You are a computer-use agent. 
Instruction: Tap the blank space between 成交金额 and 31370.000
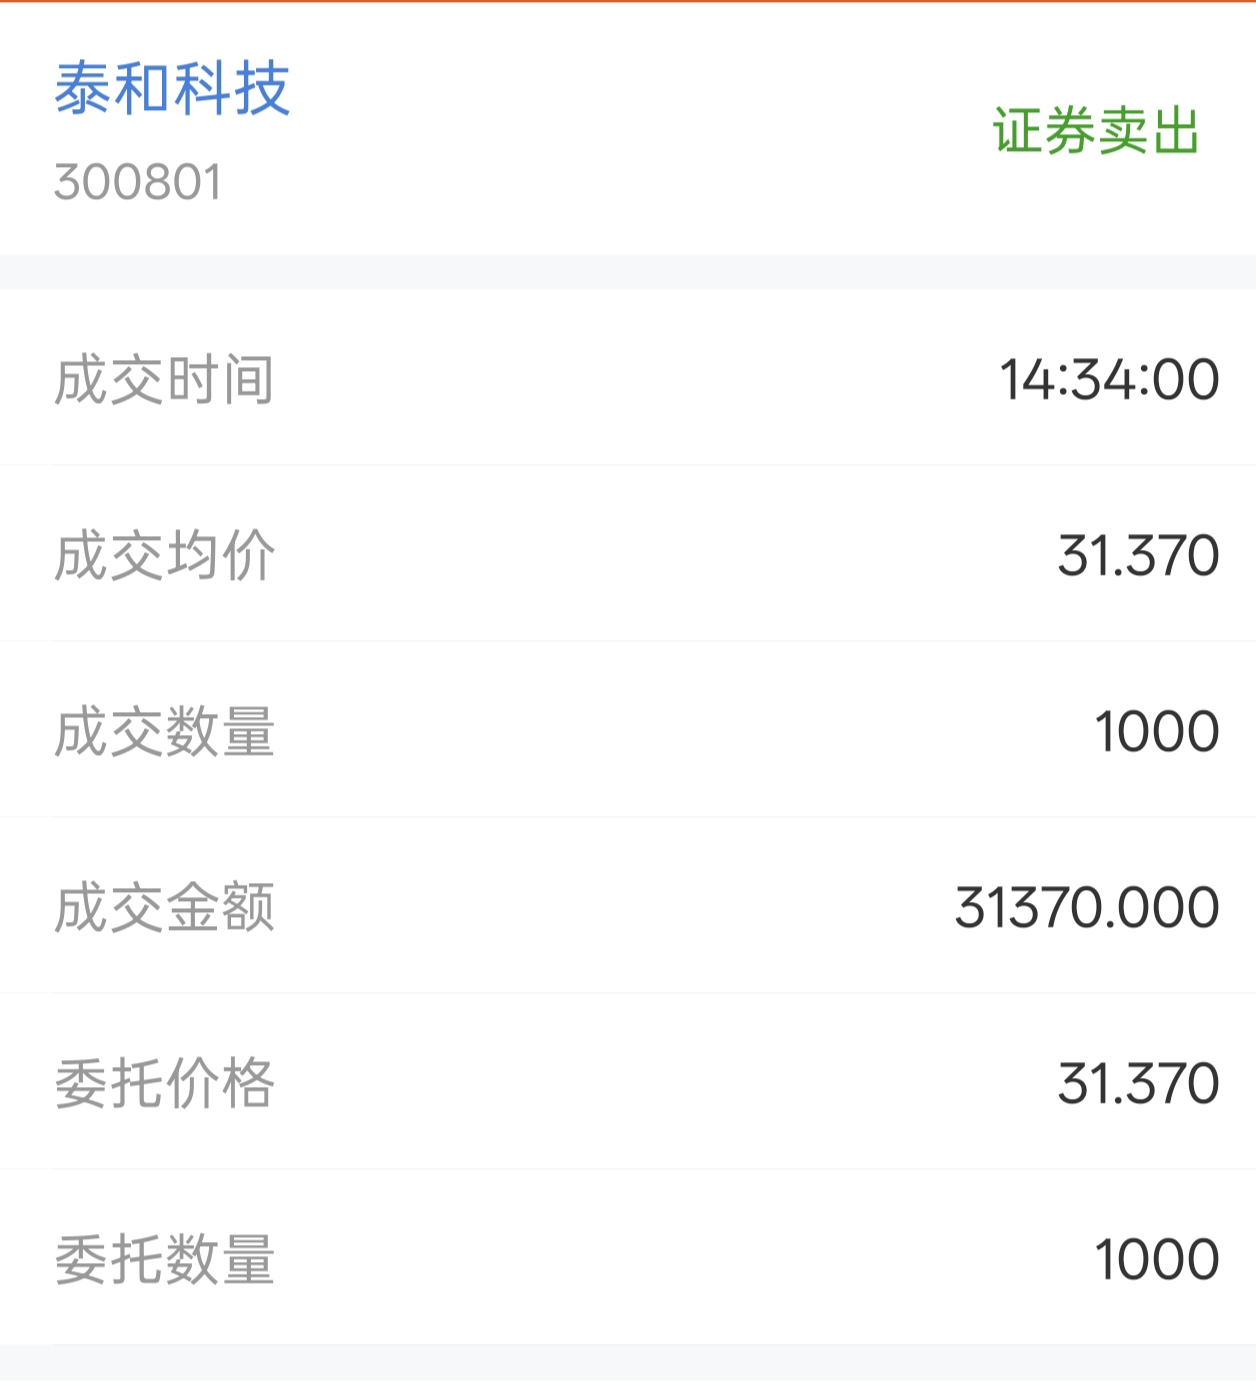(615, 908)
